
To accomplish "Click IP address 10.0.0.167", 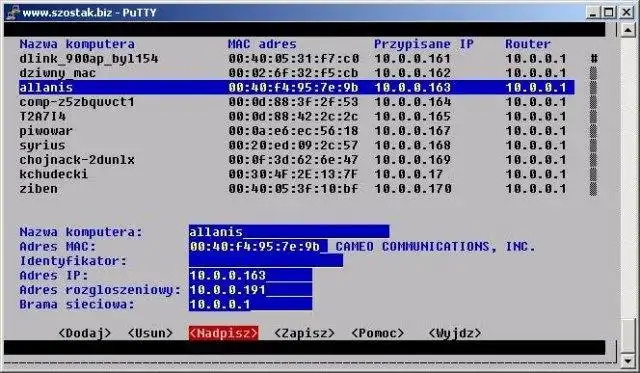I will pyautogui.click(x=413, y=131).
